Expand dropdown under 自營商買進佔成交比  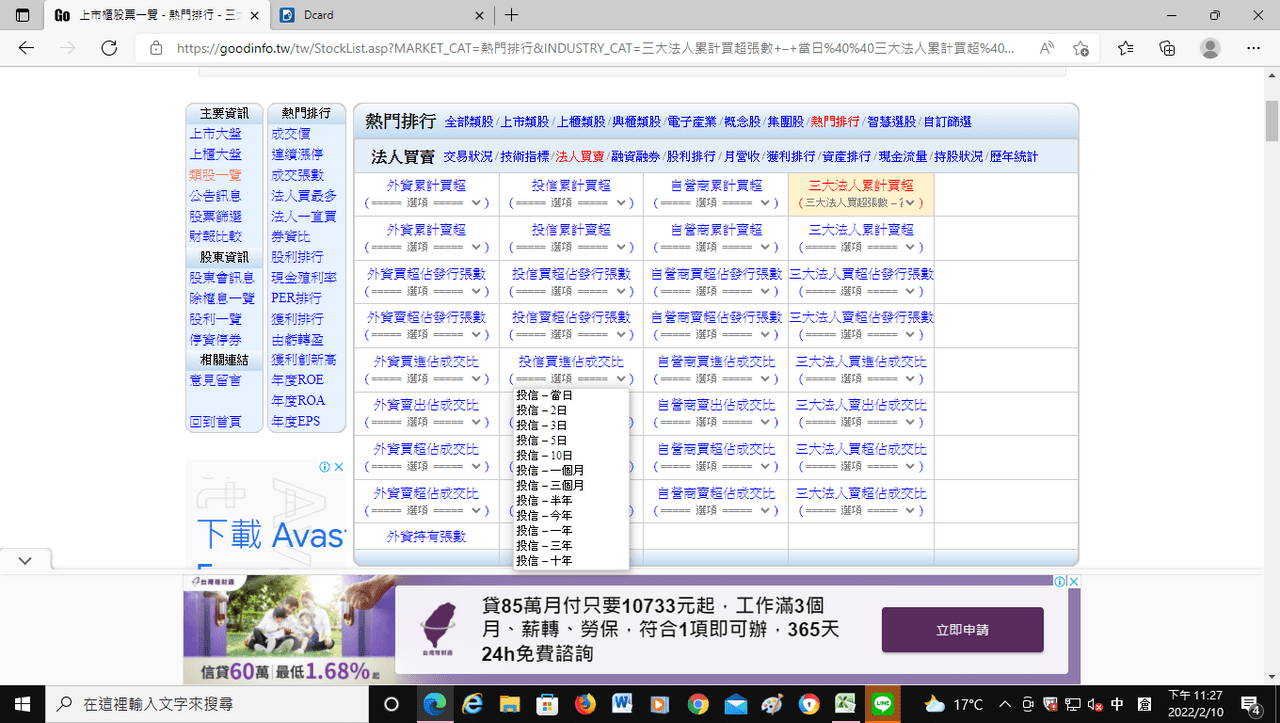716,379
